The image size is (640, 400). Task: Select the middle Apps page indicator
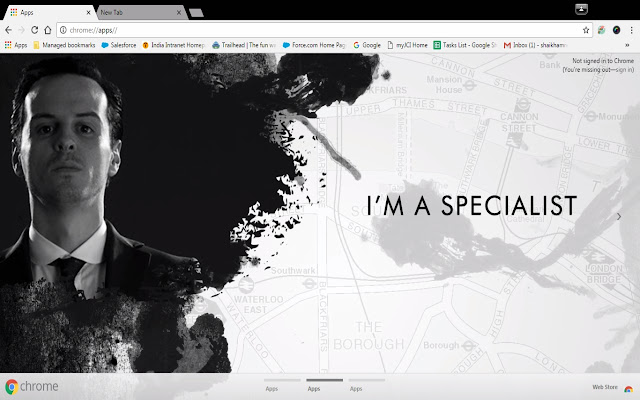click(x=324, y=385)
